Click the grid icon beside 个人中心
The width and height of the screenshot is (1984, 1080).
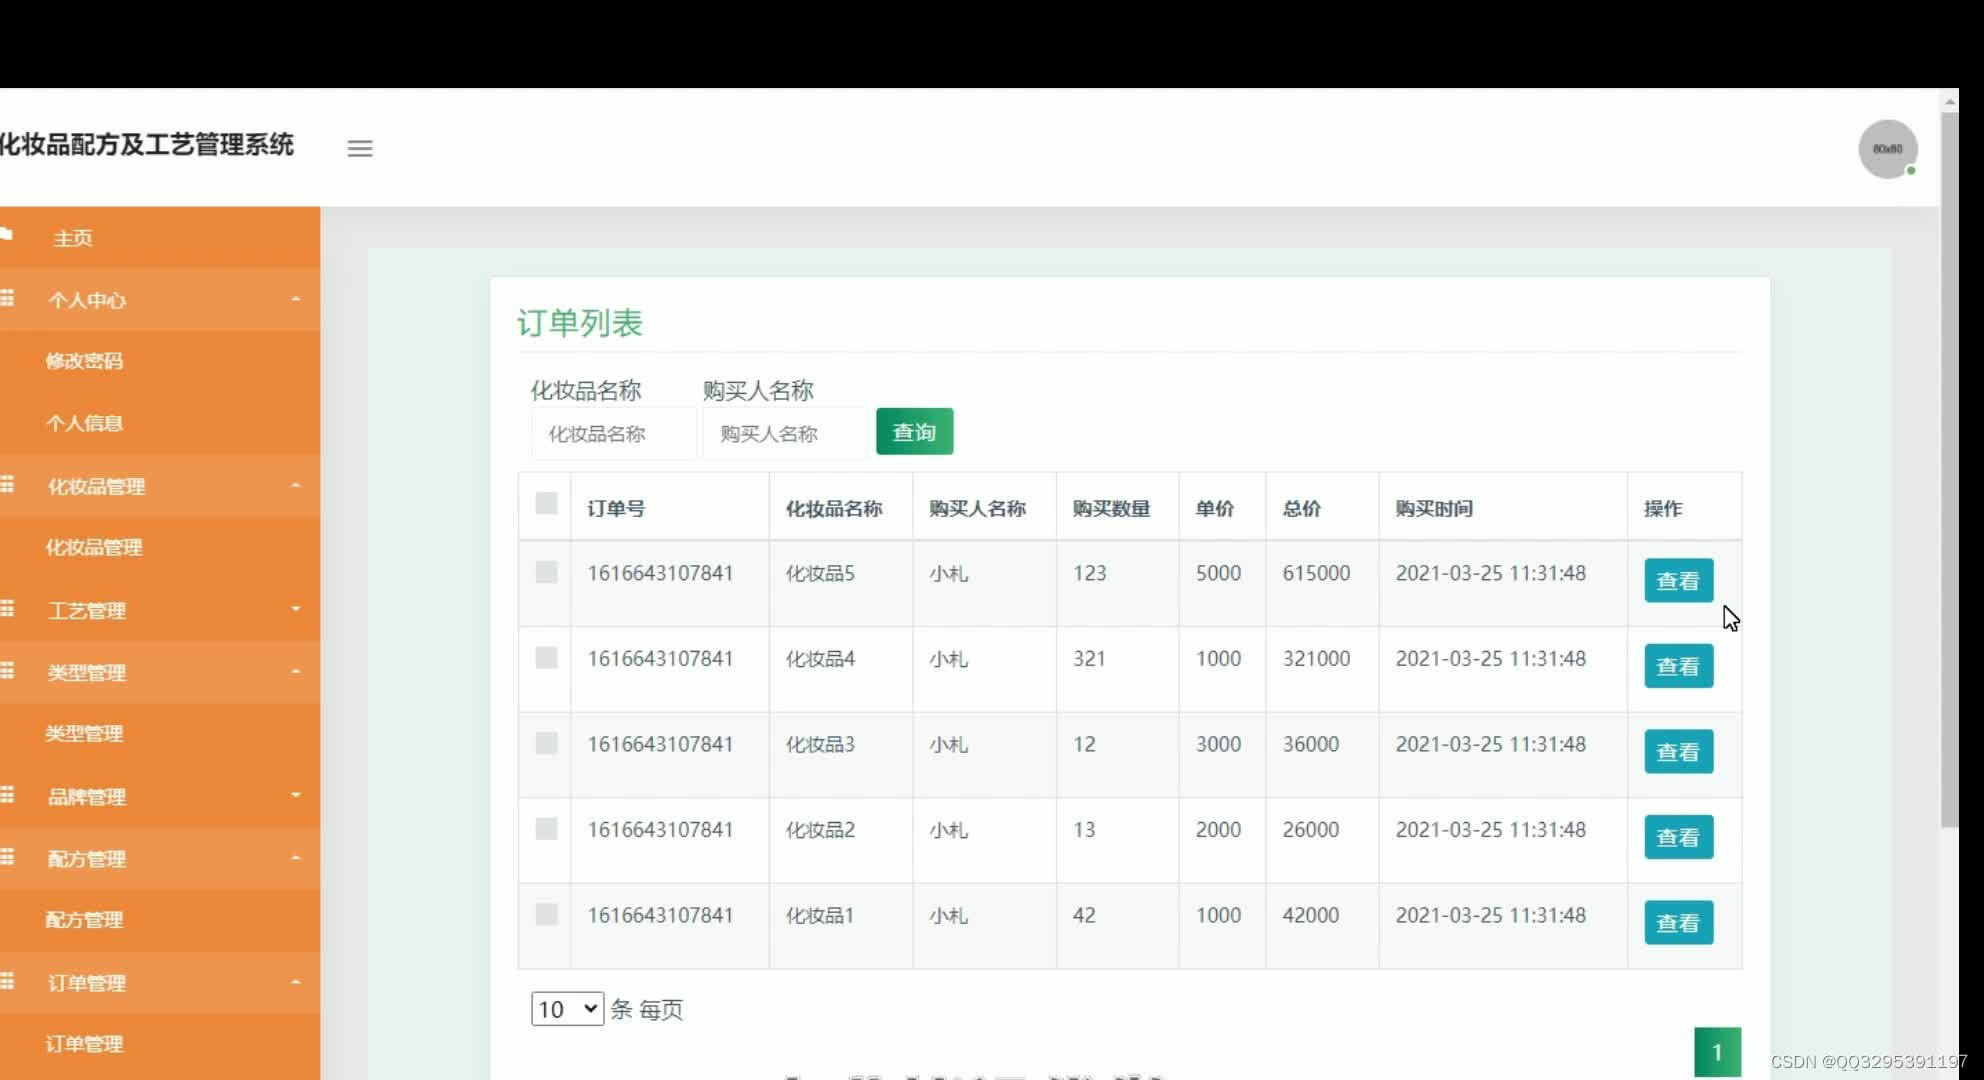(x=8, y=298)
